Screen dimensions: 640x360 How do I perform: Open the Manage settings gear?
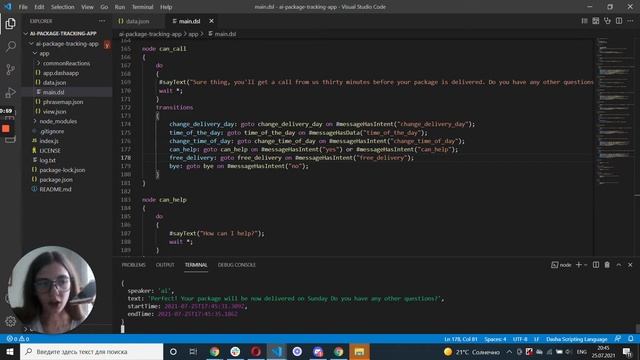11,321
